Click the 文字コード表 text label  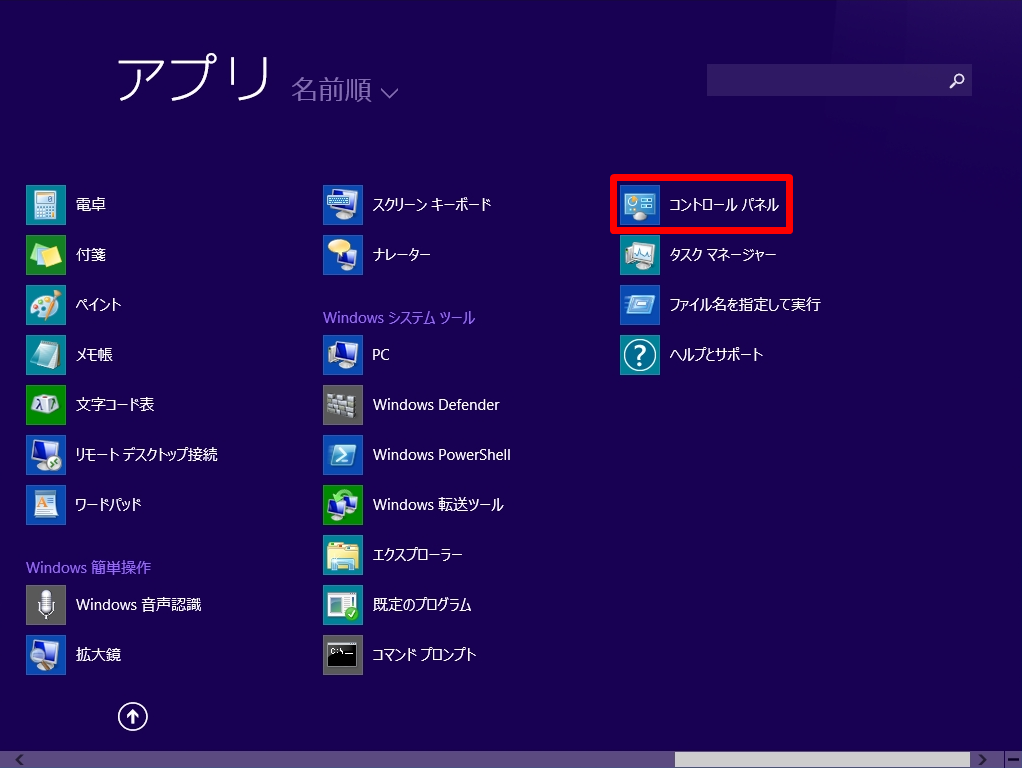tap(115, 405)
